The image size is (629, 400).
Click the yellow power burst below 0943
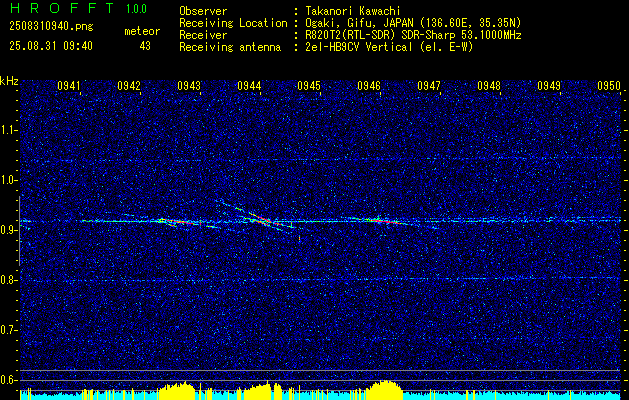[x=177, y=390]
